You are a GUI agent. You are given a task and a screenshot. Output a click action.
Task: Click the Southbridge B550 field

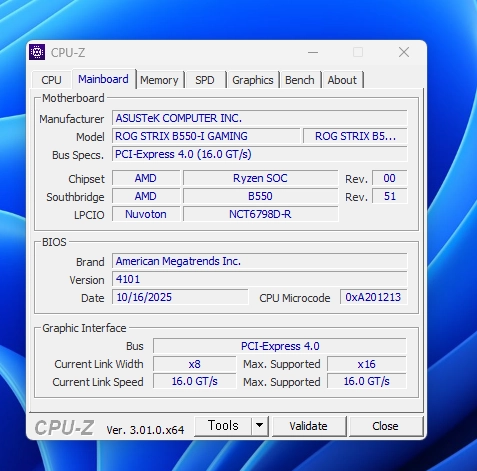pos(260,196)
